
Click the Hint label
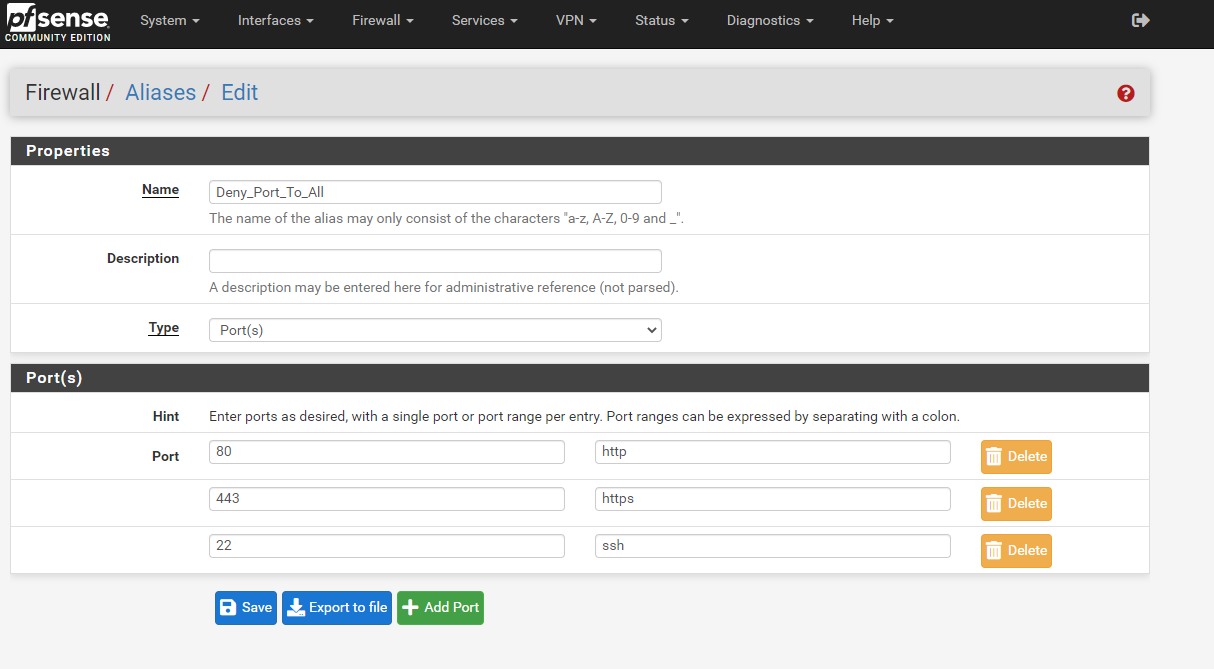coord(166,416)
